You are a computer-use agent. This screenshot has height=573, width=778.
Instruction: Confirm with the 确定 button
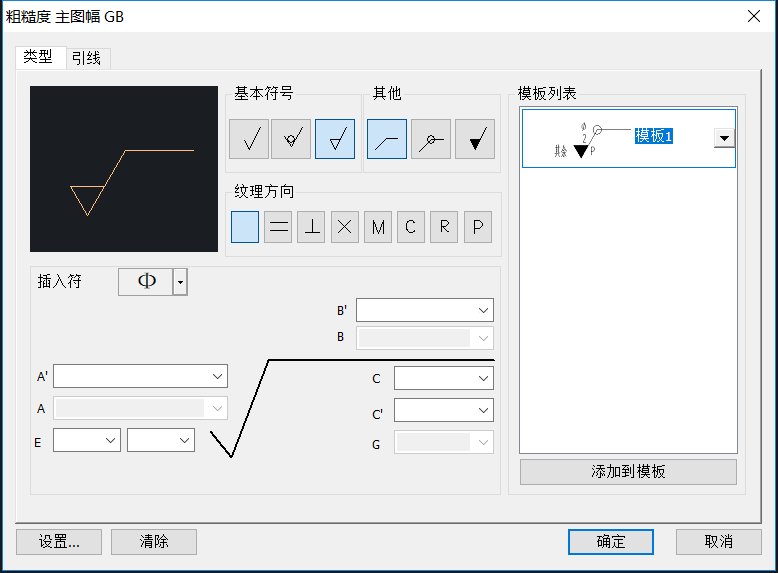(x=611, y=541)
